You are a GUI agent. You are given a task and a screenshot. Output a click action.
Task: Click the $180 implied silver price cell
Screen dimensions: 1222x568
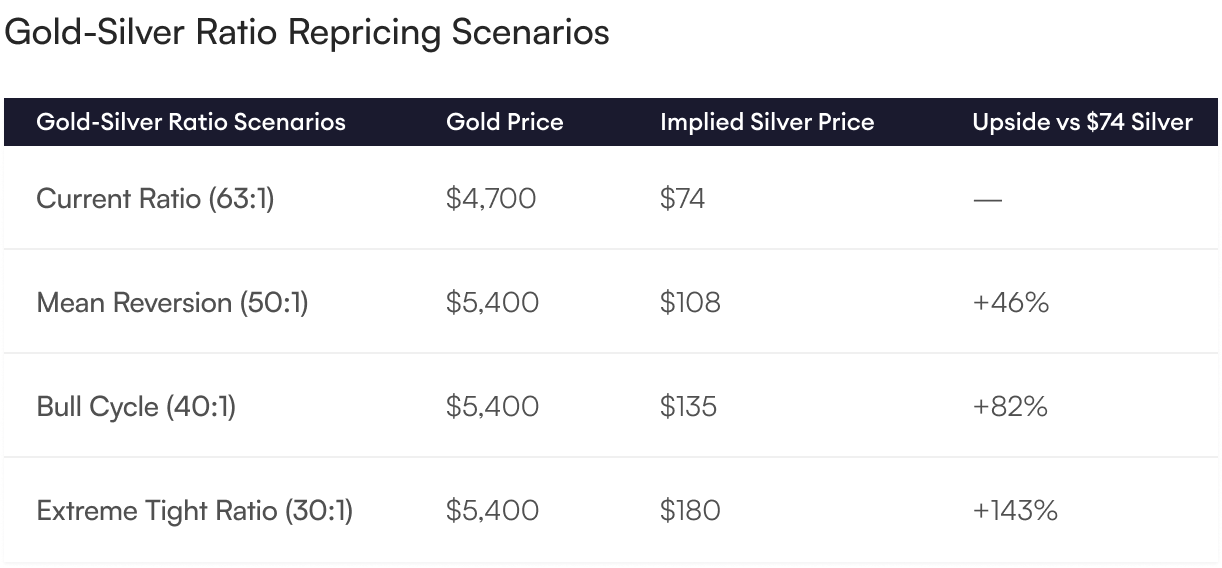coord(690,511)
